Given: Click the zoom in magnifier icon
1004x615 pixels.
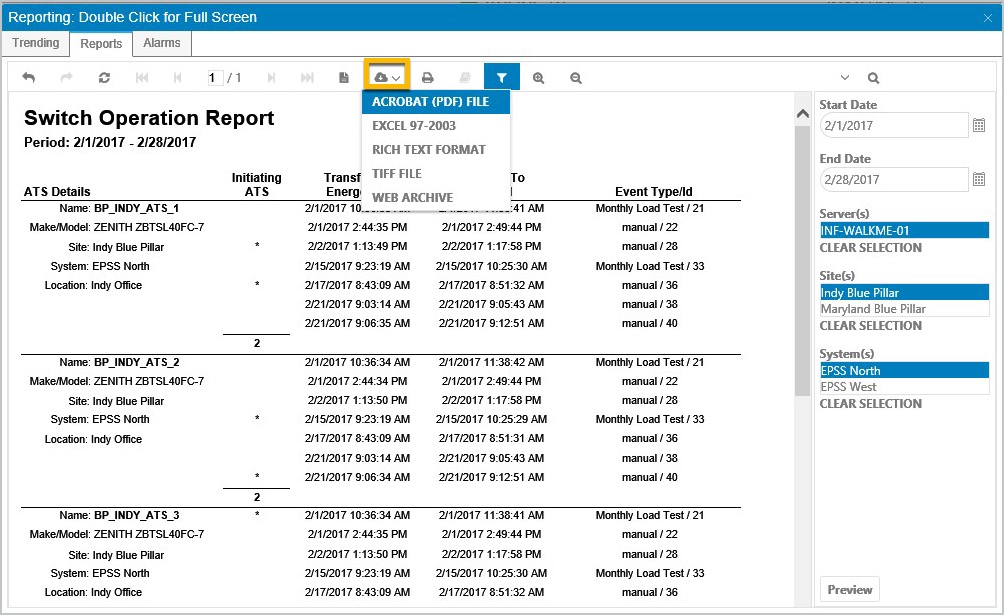Looking at the screenshot, I should point(538,78).
